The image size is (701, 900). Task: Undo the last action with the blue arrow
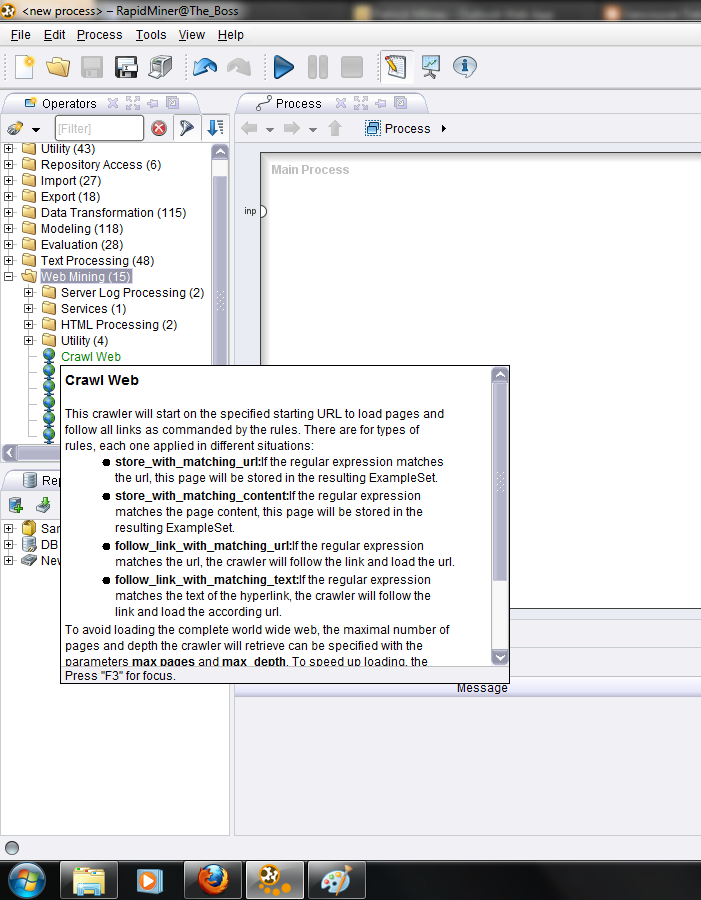[x=205, y=67]
